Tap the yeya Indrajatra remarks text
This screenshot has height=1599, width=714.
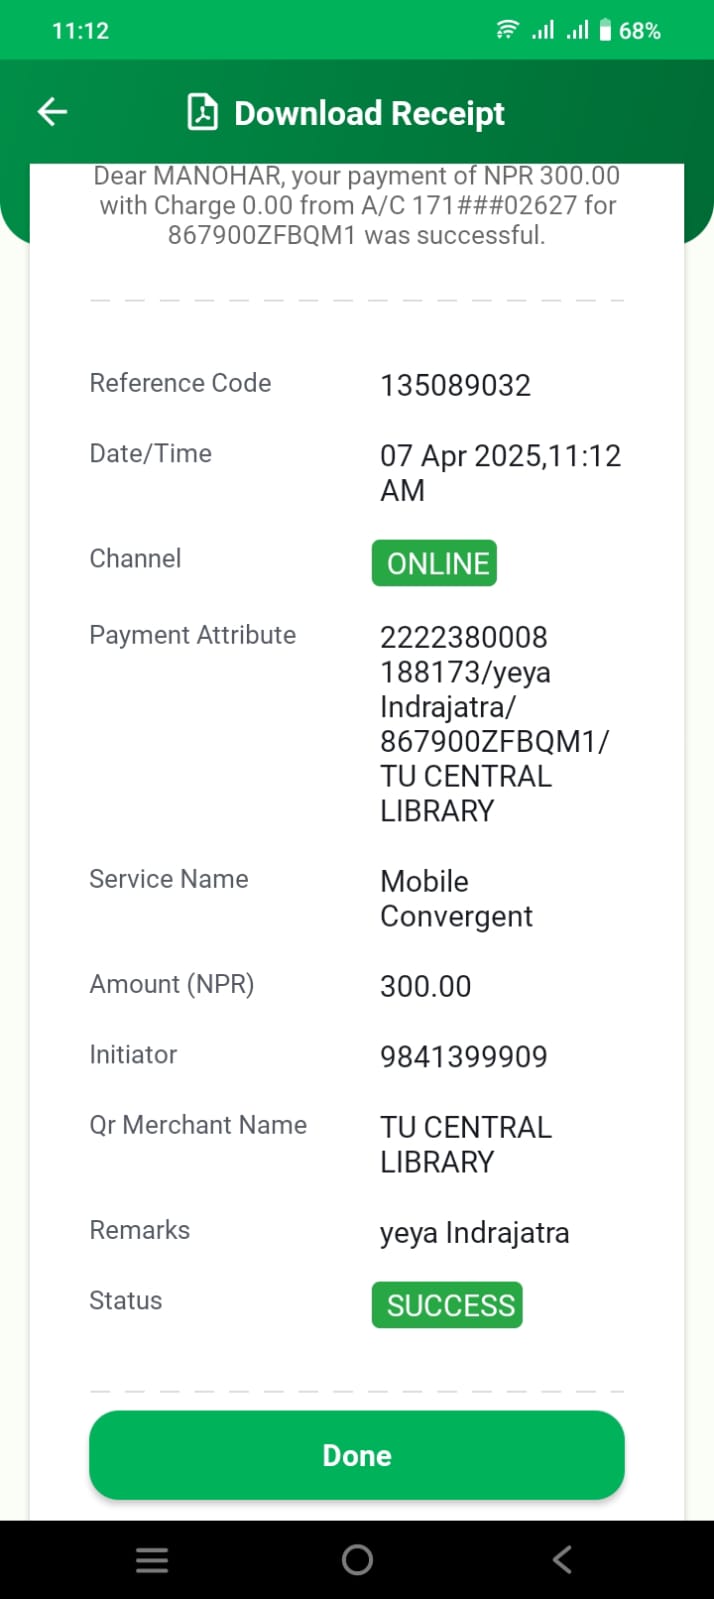pyautogui.click(x=475, y=1233)
